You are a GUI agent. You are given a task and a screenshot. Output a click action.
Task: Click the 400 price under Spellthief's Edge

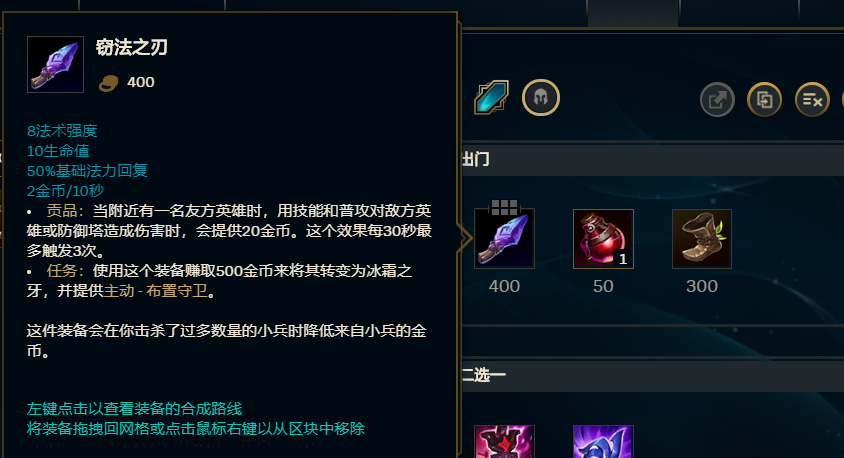pyautogui.click(x=504, y=286)
